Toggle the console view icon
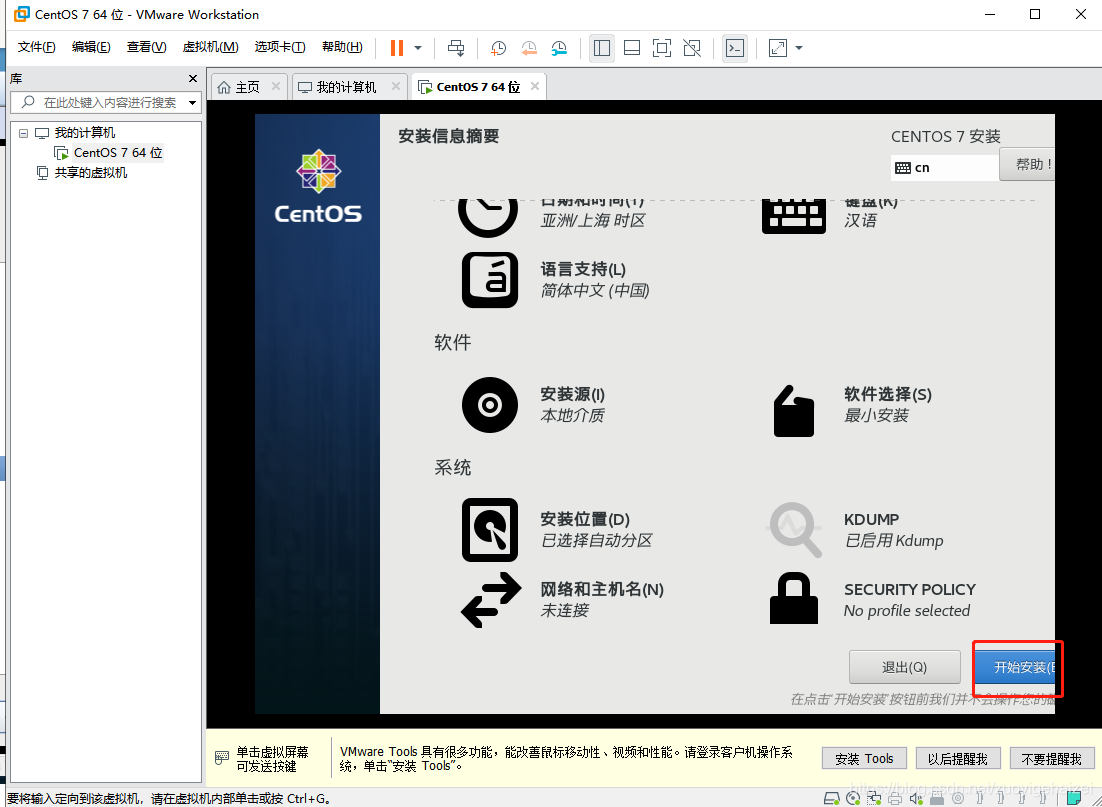 [734, 48]
